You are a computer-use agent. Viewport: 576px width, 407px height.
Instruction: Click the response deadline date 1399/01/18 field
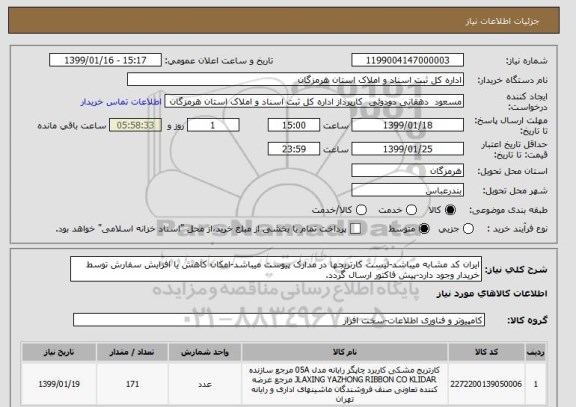[407, 125]
